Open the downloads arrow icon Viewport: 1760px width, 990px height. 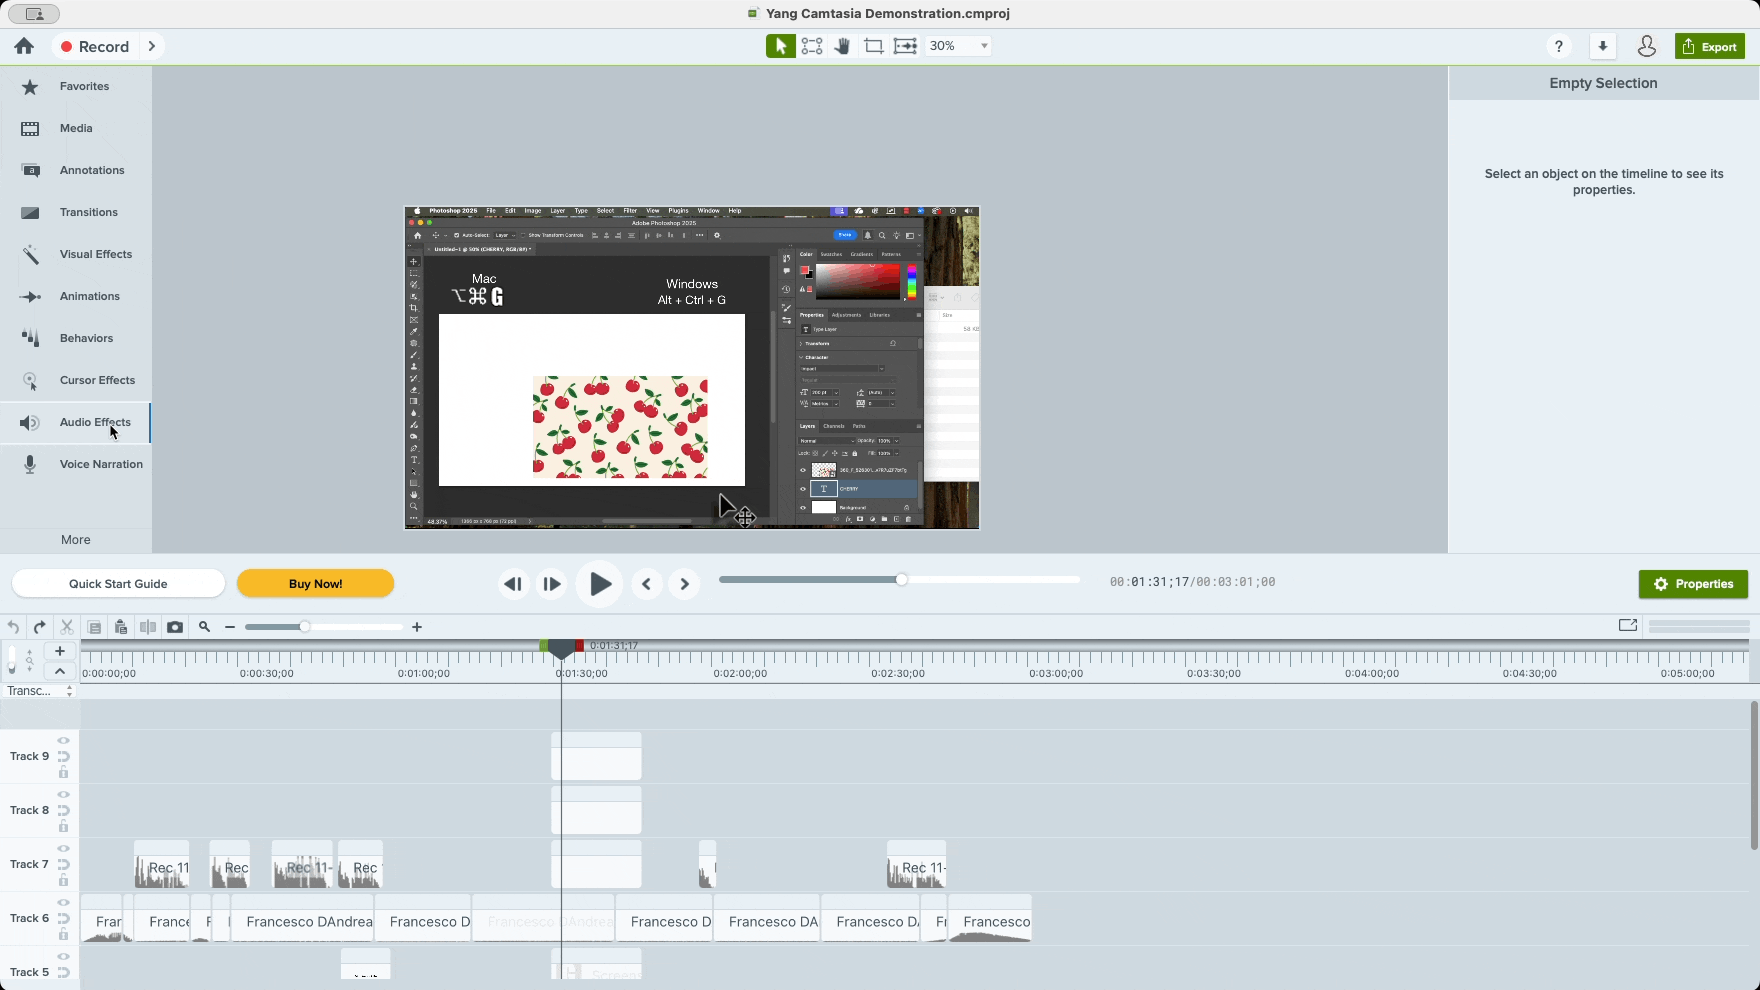pyautogui.click(x=1603, y=46)
